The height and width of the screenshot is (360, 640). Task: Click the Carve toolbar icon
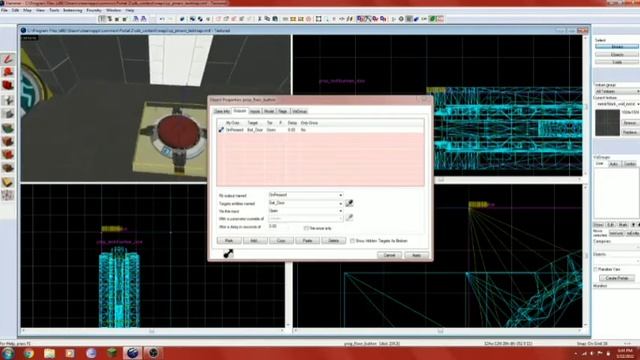pyautogui.click(x=182, y=19)
